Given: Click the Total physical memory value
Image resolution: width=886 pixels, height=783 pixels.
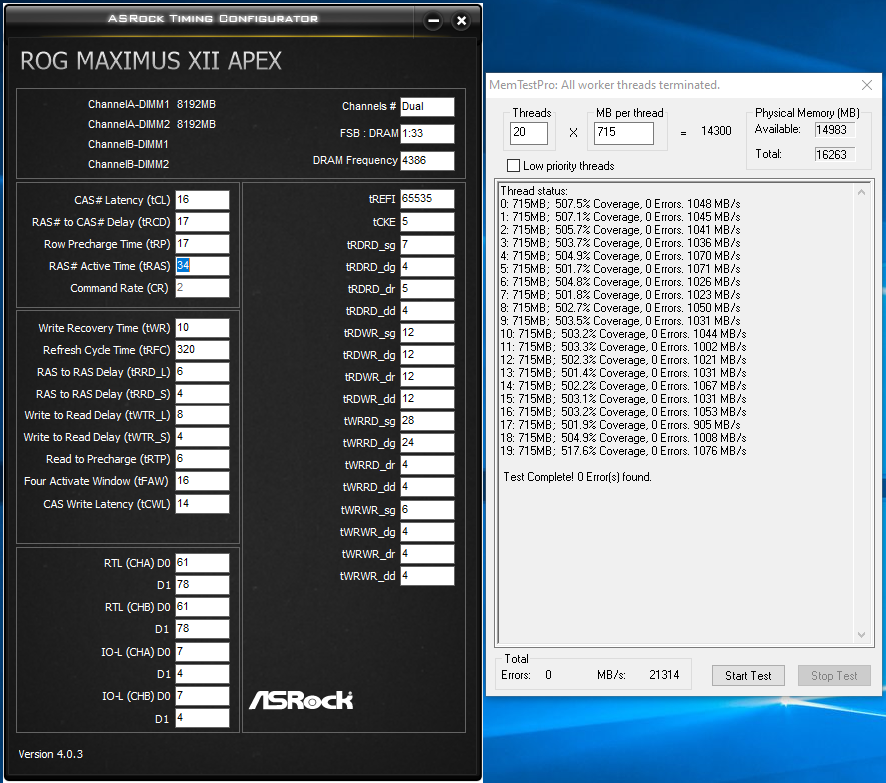Looking at the screenshot, I should click(834, 154).
